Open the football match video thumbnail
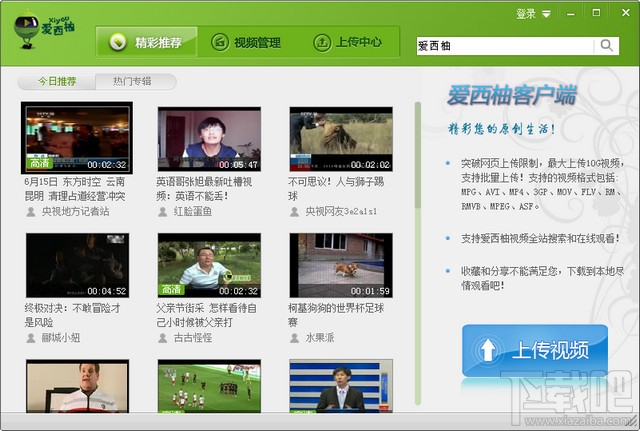This screenshot has width=640, height=431. (209, 386)
